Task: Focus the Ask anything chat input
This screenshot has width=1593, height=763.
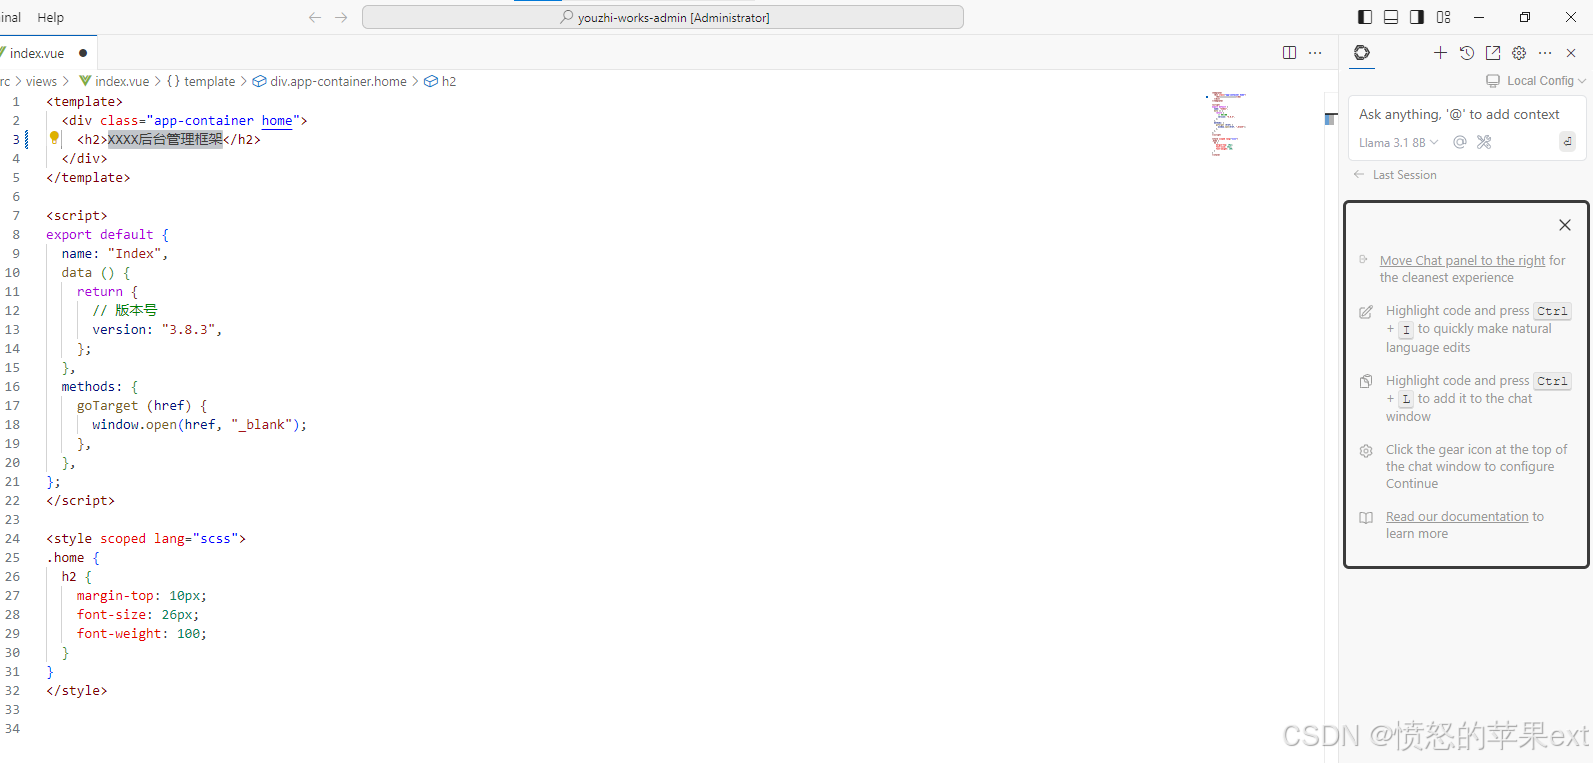Action: (x=1459, y=115)
